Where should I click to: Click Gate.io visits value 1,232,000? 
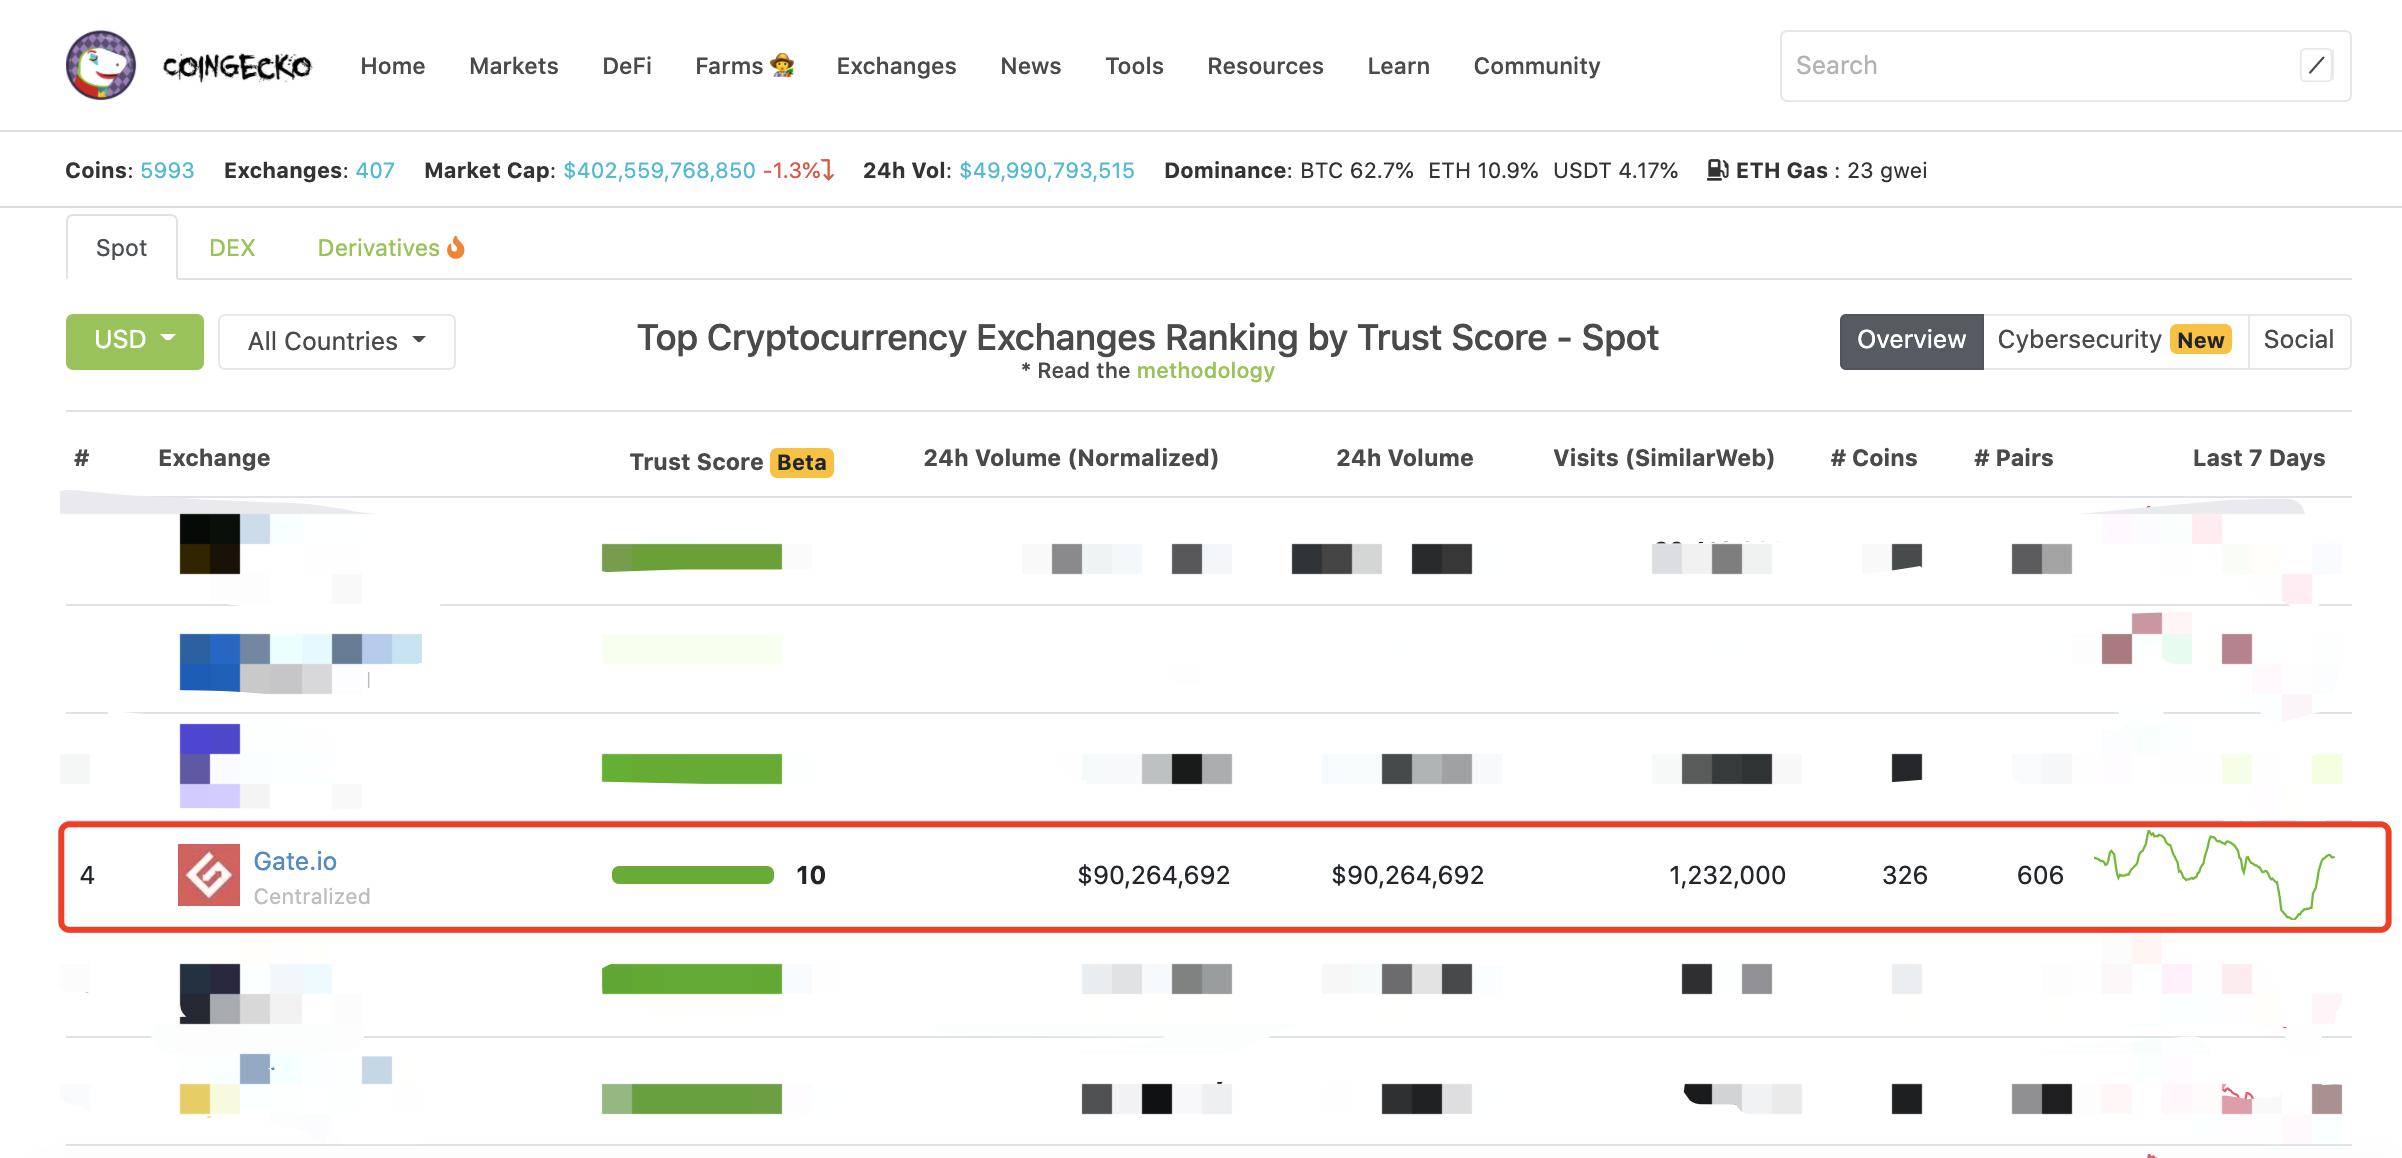coord(1727,876)
